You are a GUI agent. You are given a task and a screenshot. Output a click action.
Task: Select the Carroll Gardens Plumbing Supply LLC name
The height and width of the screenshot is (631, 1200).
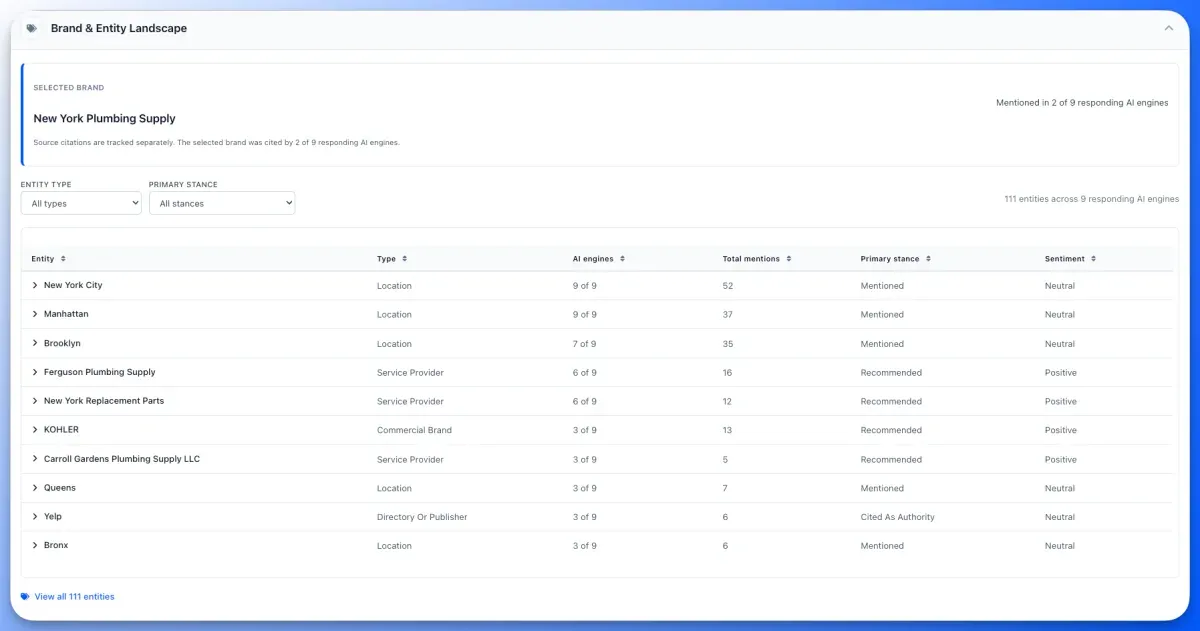click(122, 459)
